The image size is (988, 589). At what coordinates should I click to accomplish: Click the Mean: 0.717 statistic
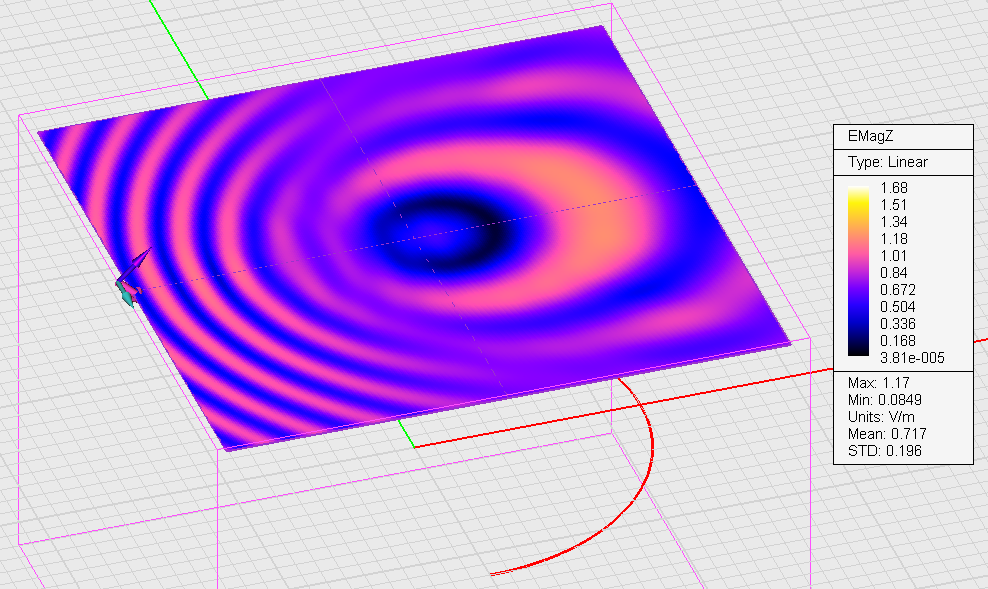[x=887, y=433]
